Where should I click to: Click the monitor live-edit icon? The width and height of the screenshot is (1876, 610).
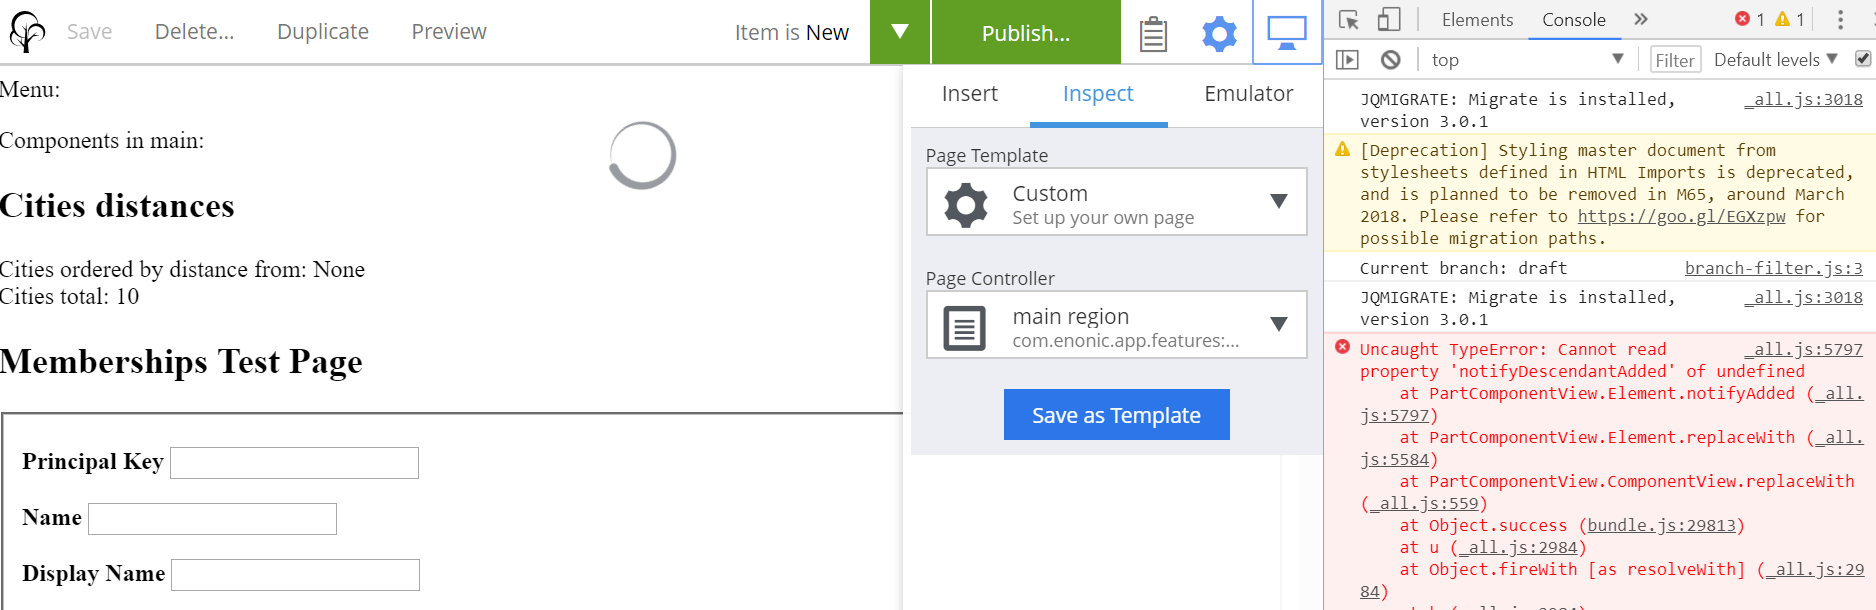click(1286, 31)
